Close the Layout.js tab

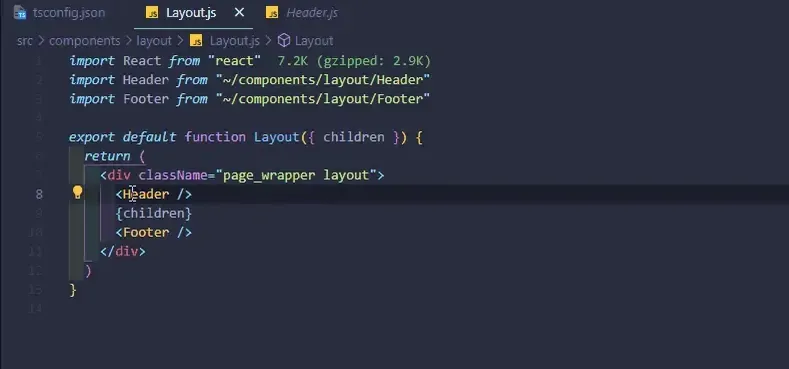point(240,13)
